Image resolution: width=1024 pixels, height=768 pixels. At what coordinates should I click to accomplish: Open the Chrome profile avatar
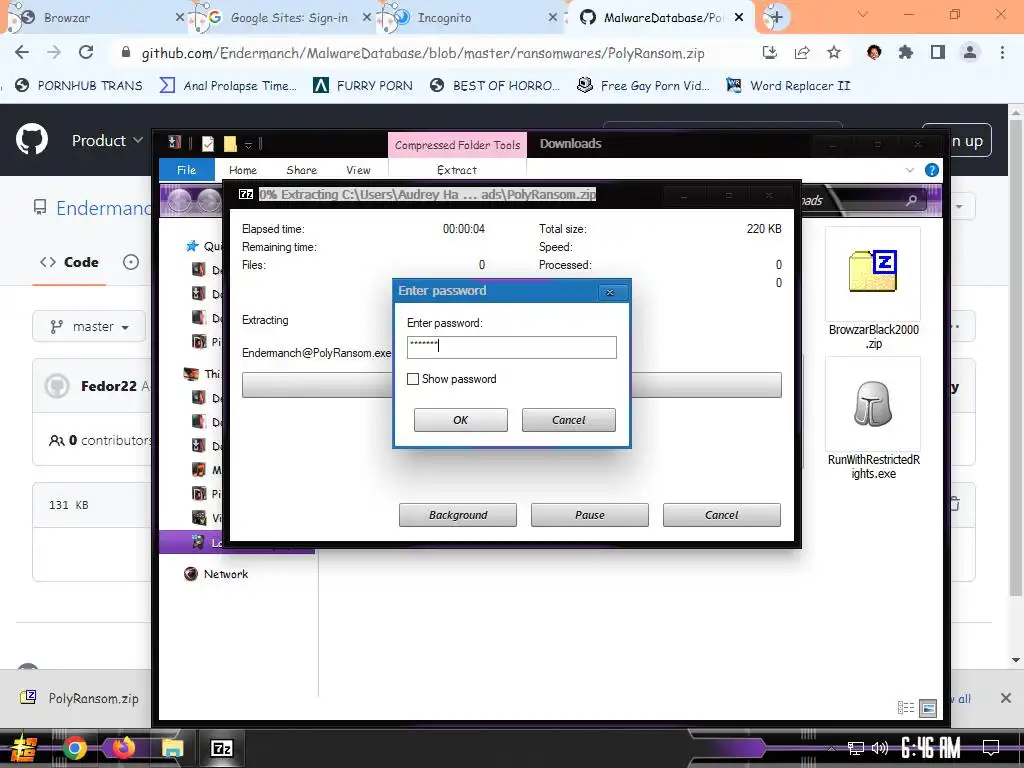click(x=970, y=52)
